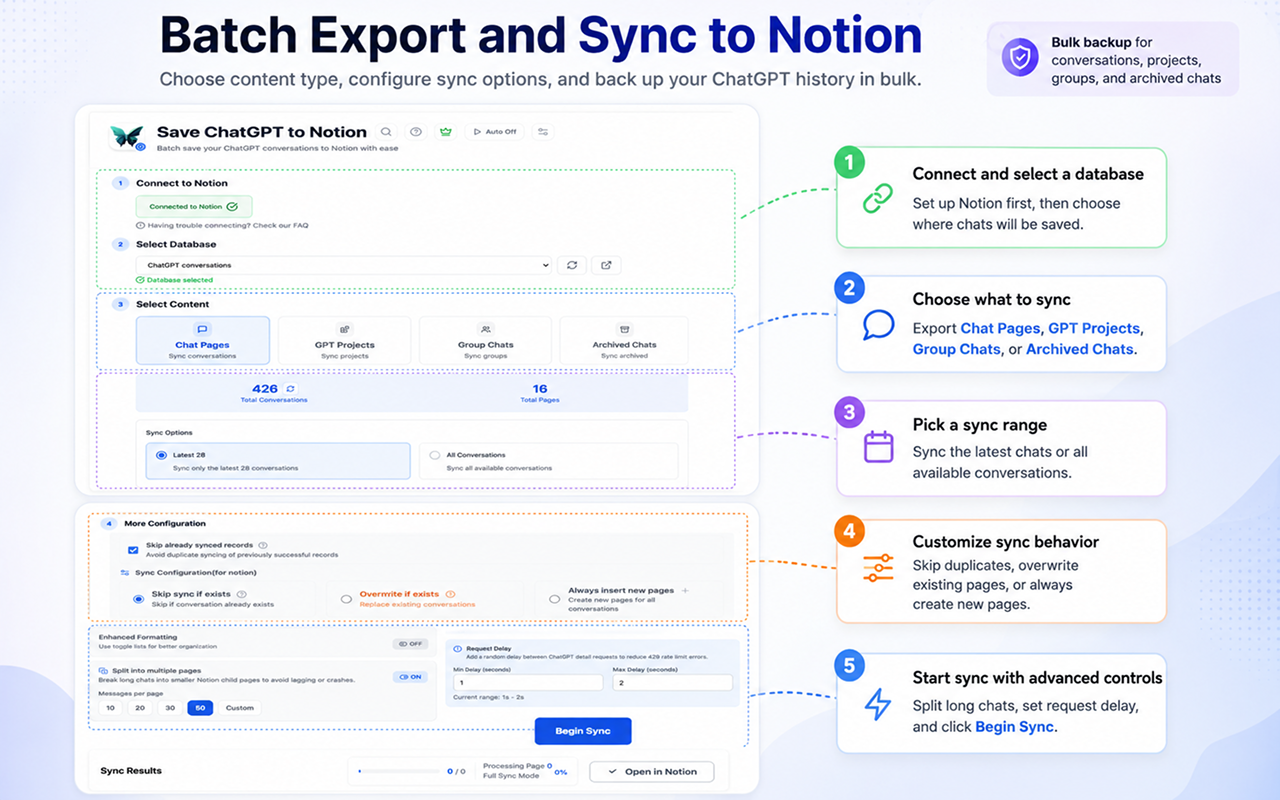This screenshot has width=1280, height=800.
Task: Turn on Enhanced Formatting OFF toggle
Action: 410,644
